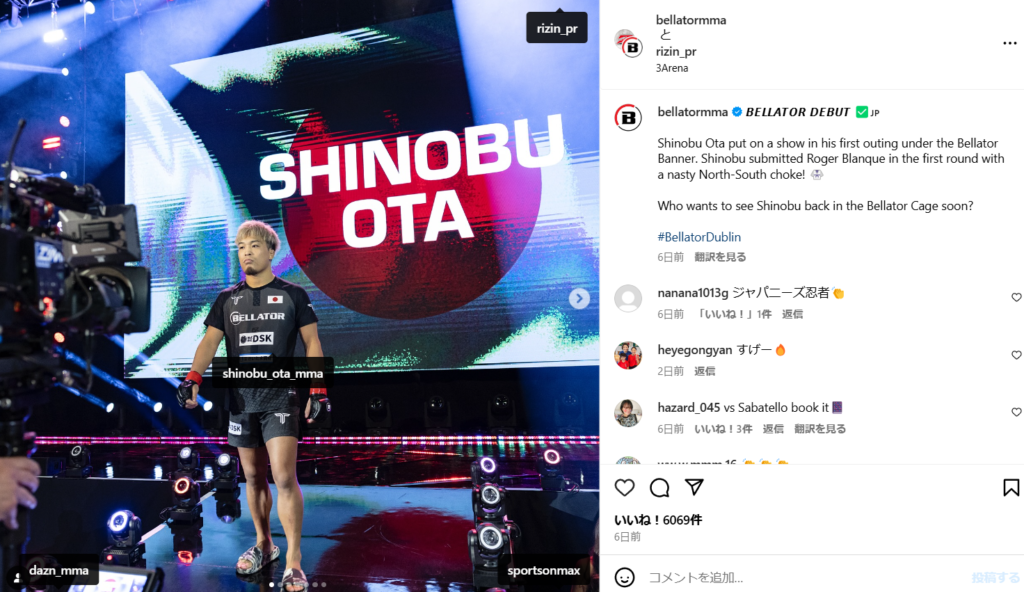
Task: Like heyegongyan's comment heart
Action: click(1016, 355)
